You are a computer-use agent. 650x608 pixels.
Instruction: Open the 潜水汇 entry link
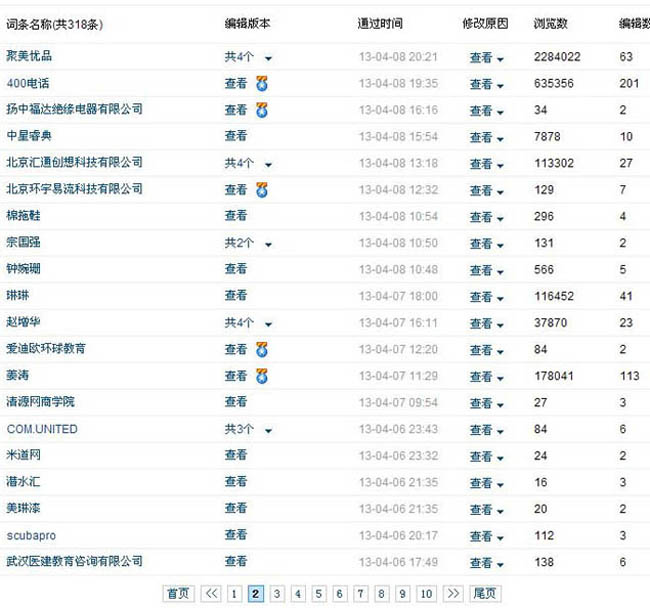[24, 482]
